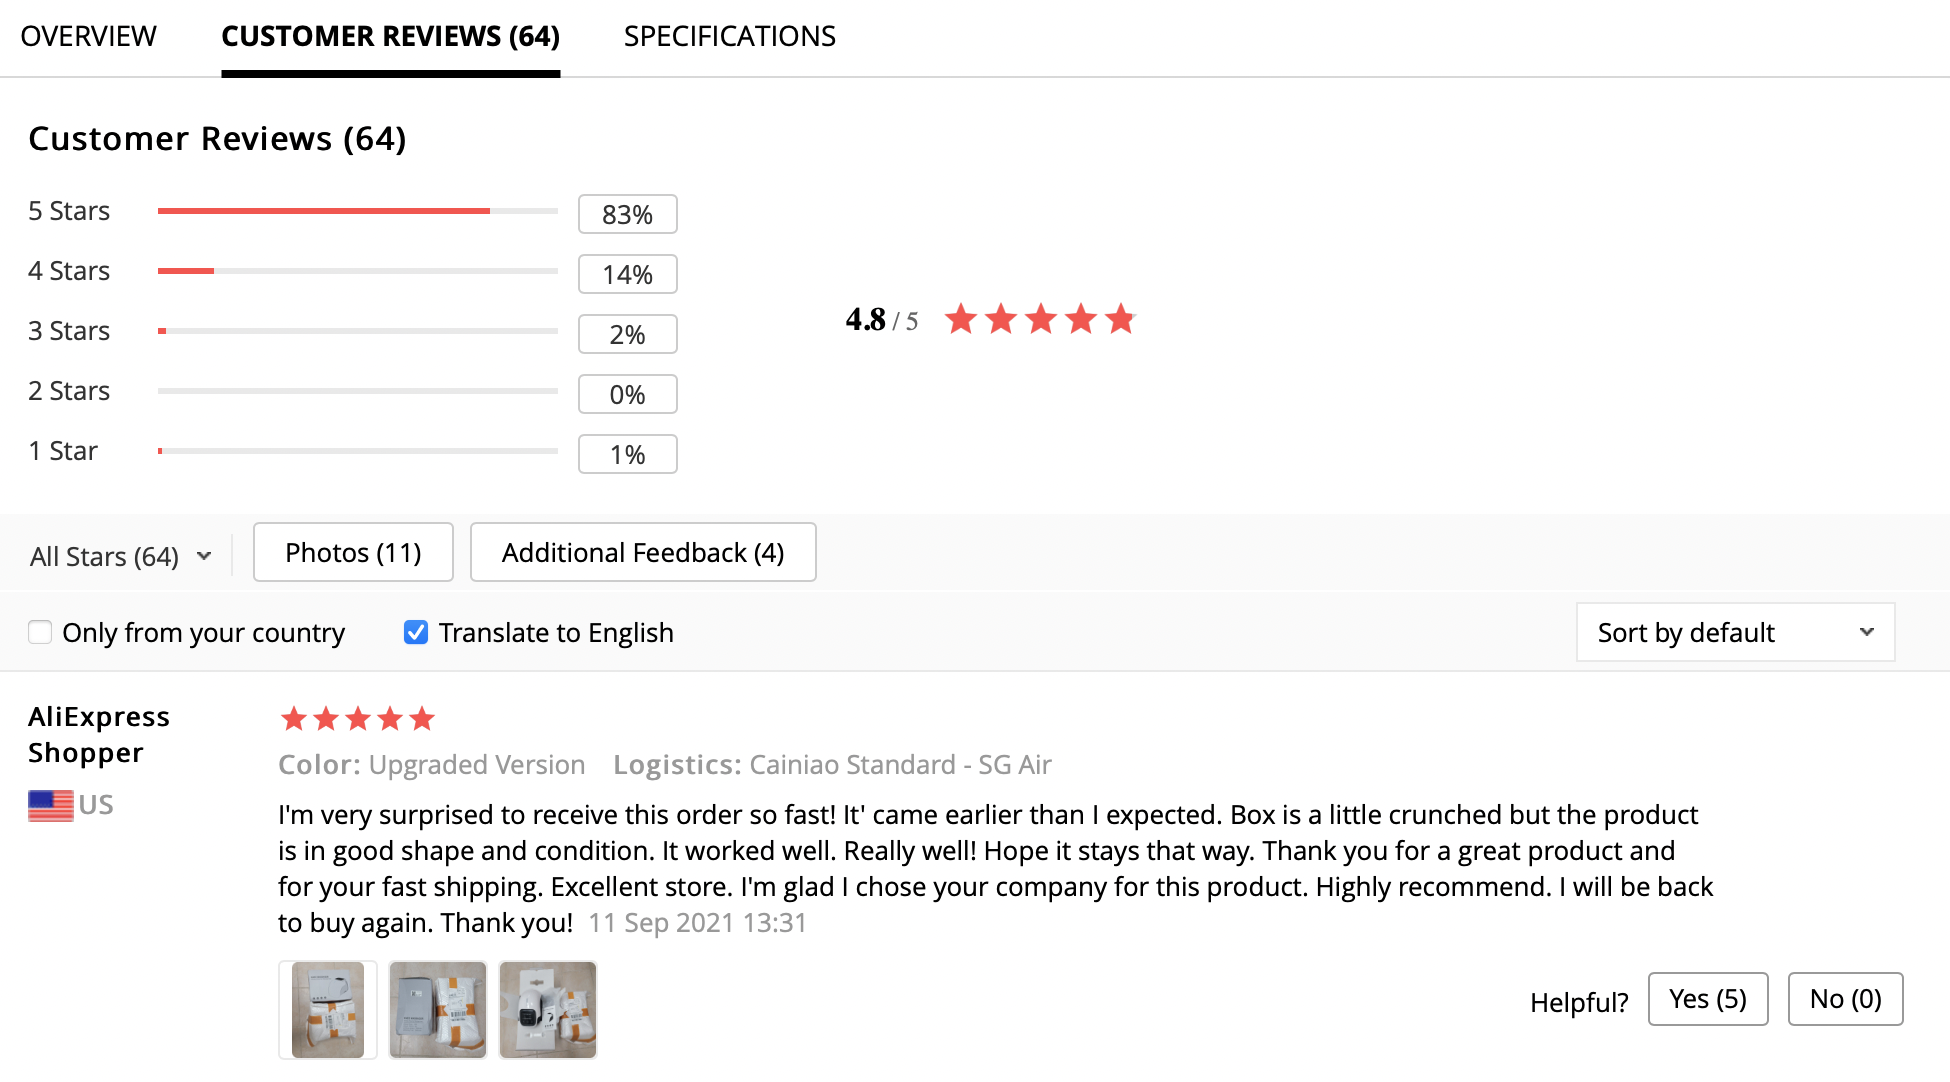1950x1082 pixels.
Task: Enable Only from your country checkbox
Action: [40, 632]
